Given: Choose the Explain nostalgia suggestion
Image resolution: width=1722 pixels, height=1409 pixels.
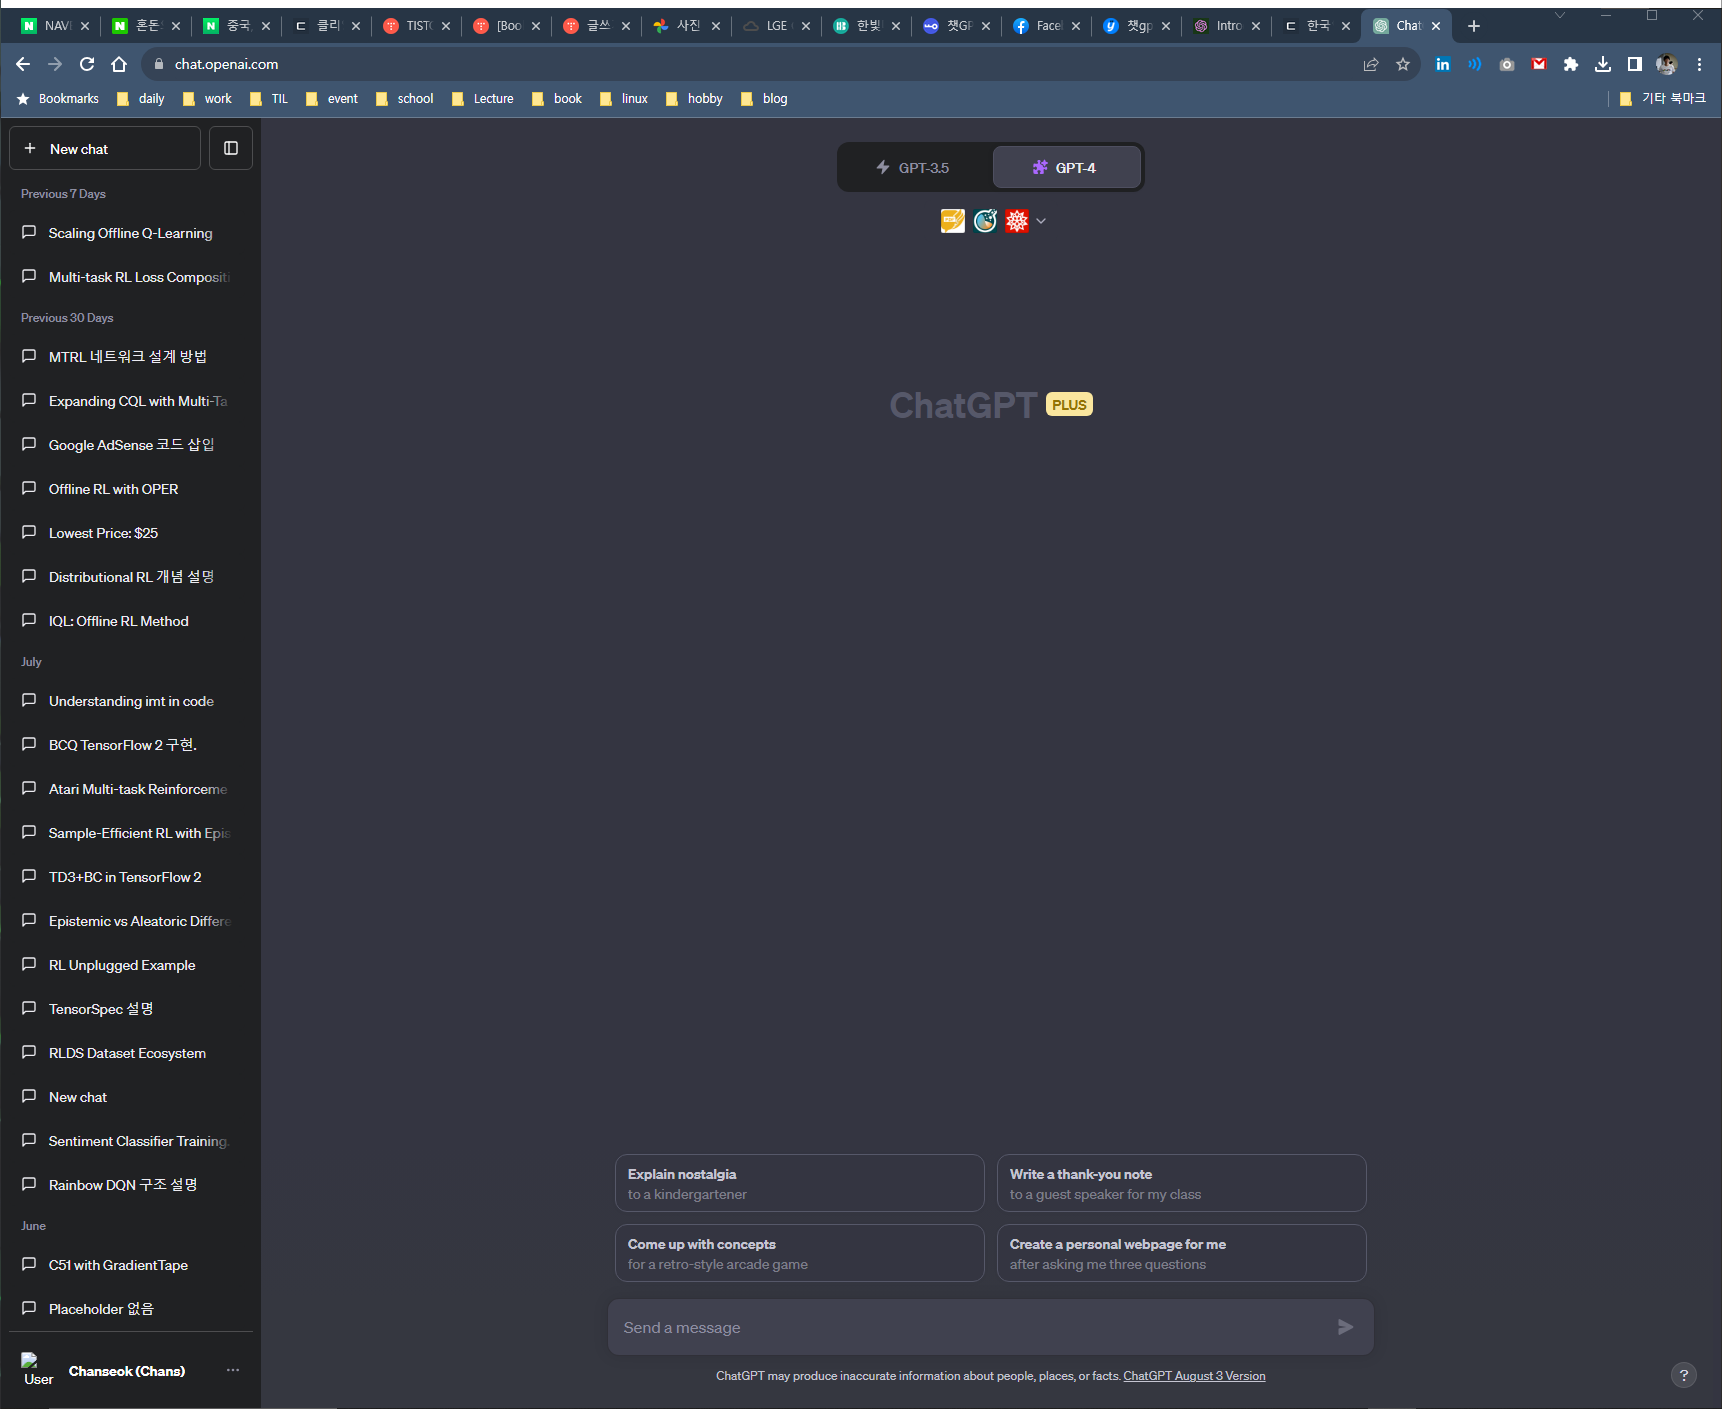Looking at the screenshot, I should pyautogui.click(x=800, y=1183).
